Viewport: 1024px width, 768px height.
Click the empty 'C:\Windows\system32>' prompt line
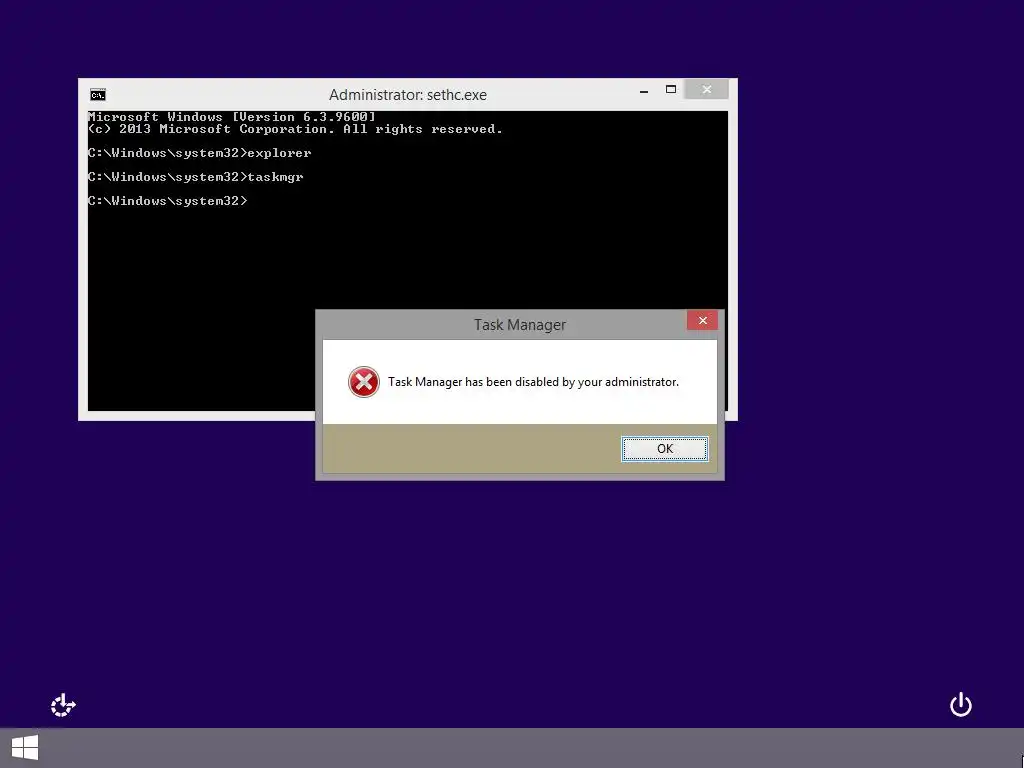point(168,201)
